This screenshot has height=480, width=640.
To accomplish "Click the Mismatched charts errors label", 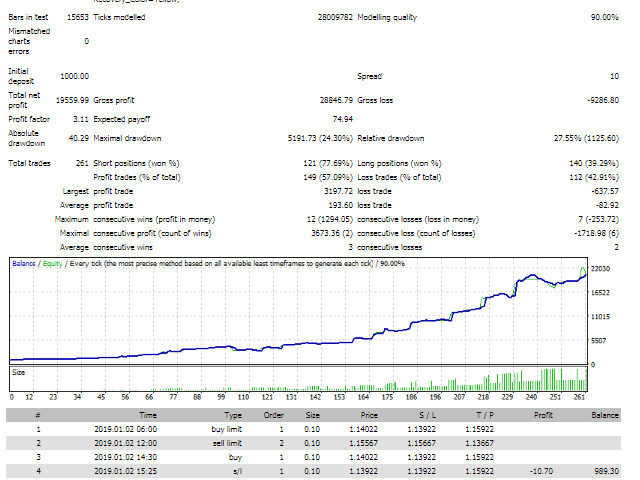I will click(x=29, y=41).
